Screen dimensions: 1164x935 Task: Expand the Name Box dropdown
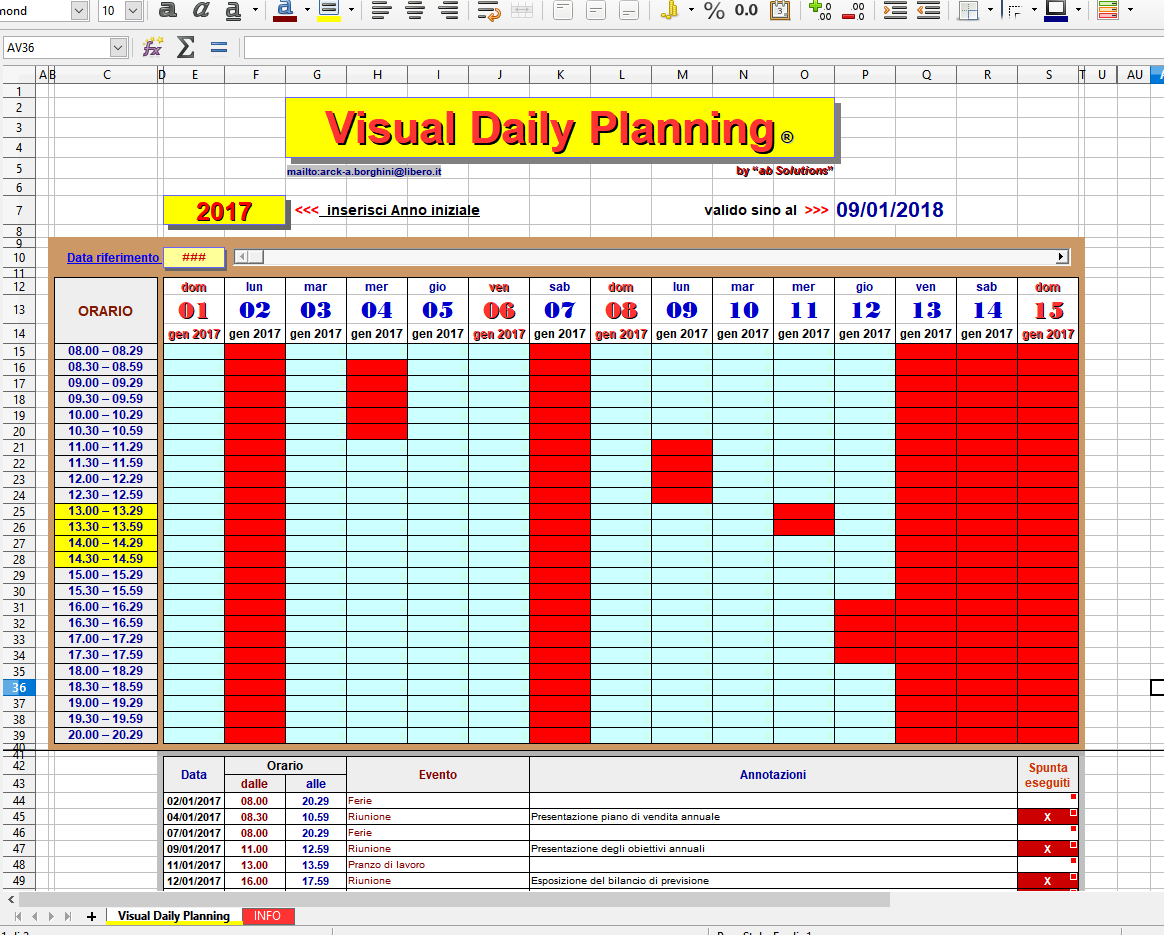117,47
